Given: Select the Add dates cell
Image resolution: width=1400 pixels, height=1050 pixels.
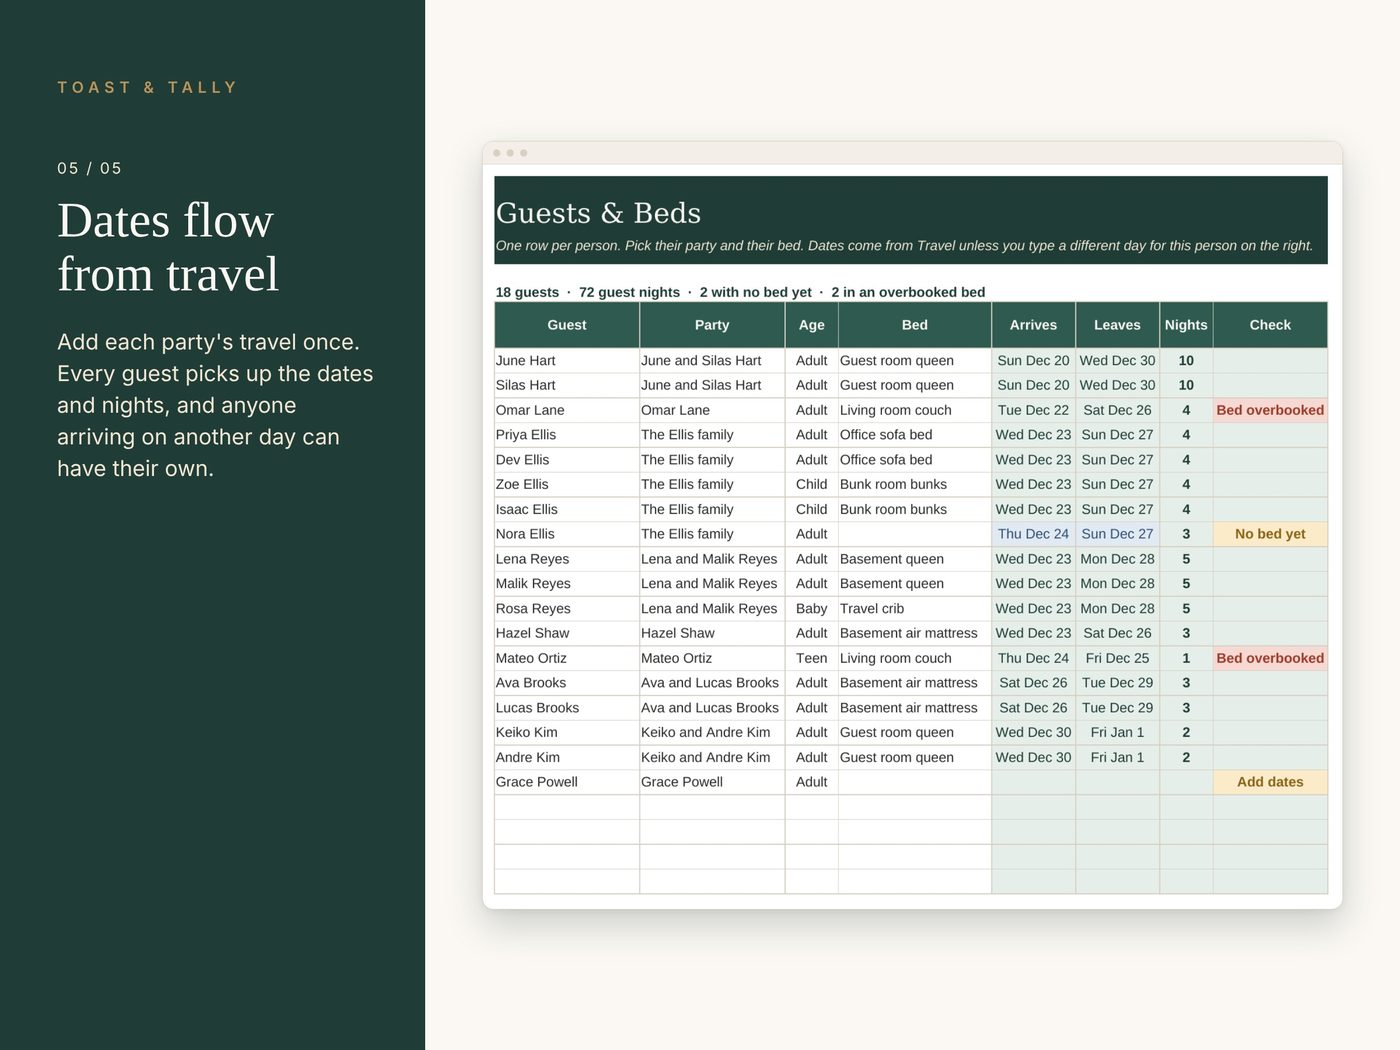Looking at the screenshot, I should click(1270, 782).
